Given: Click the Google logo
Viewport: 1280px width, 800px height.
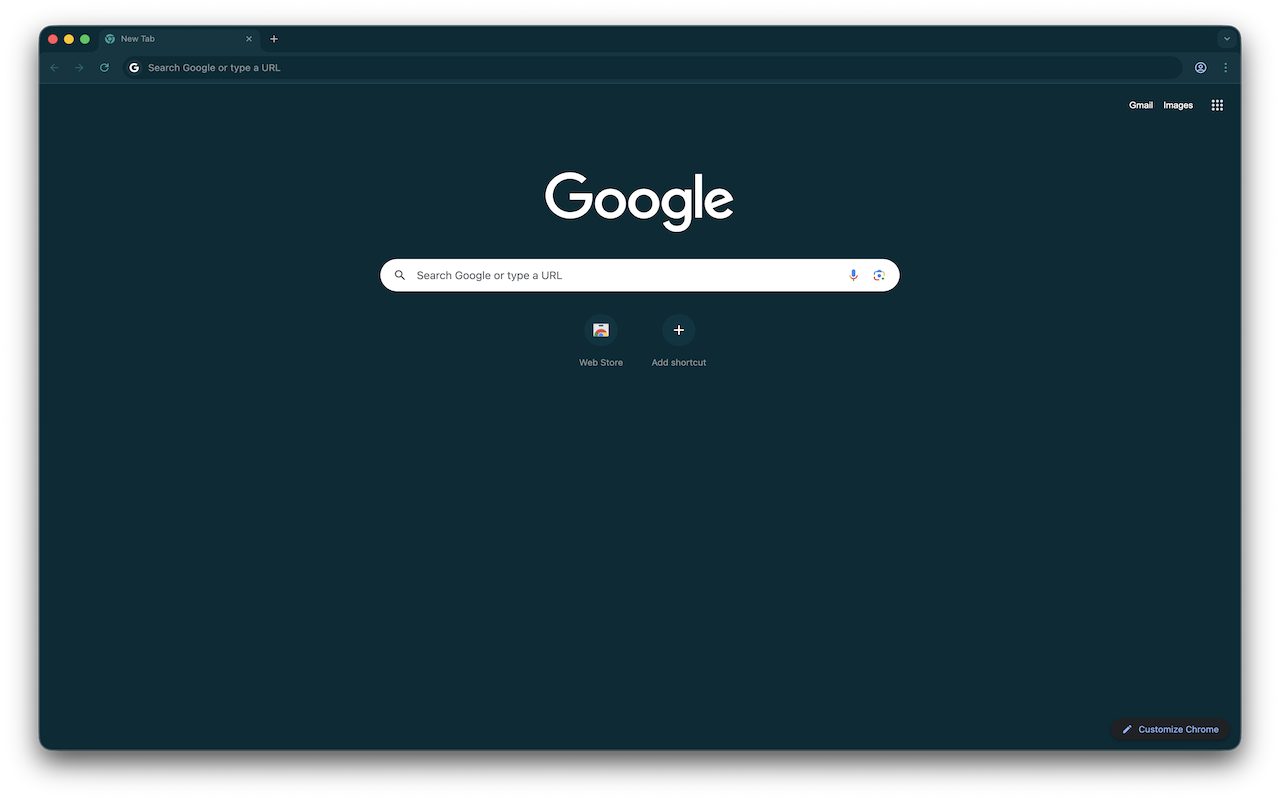Looking at the screenshot, I should pos(640,201).
